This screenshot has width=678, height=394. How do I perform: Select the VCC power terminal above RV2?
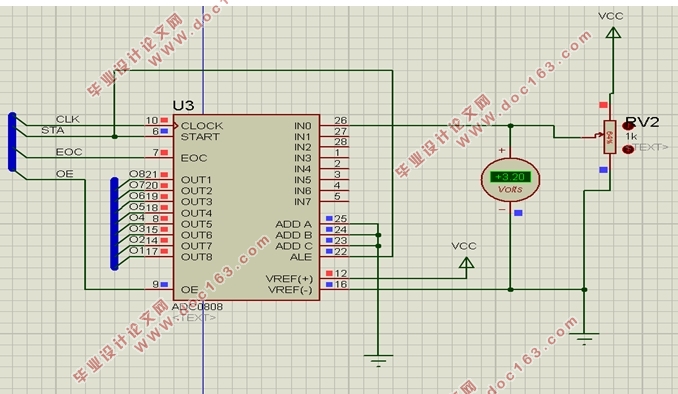[612, 32]
